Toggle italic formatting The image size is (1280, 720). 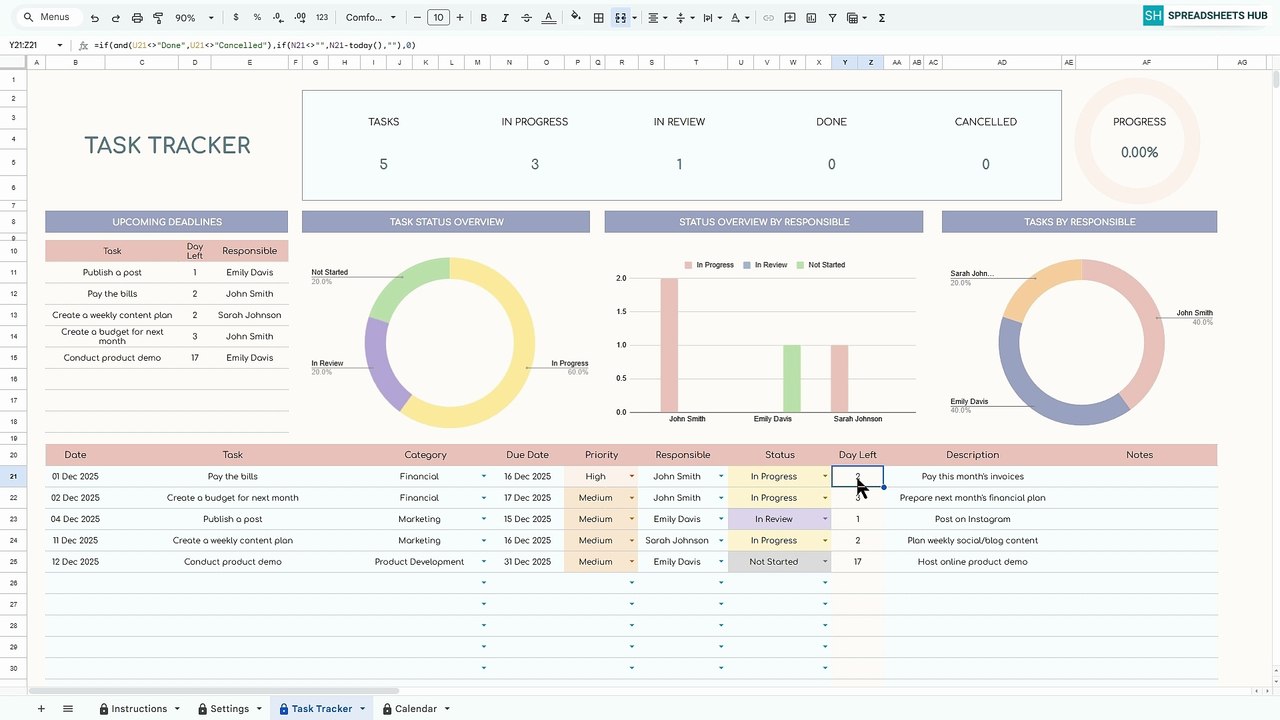(x=505, y=18)
